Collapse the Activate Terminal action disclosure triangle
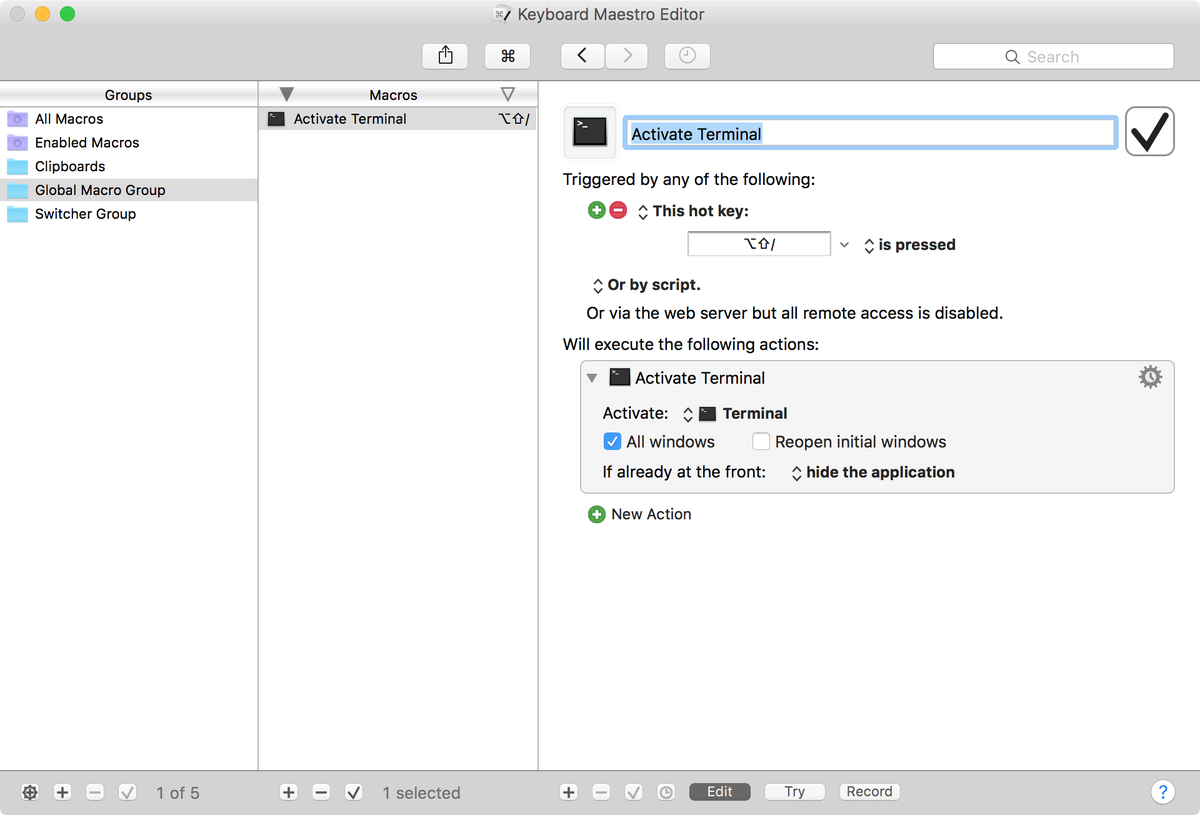Image resolution: width=1200 pixels, height=815 pixels. click(x=592, y=378)
